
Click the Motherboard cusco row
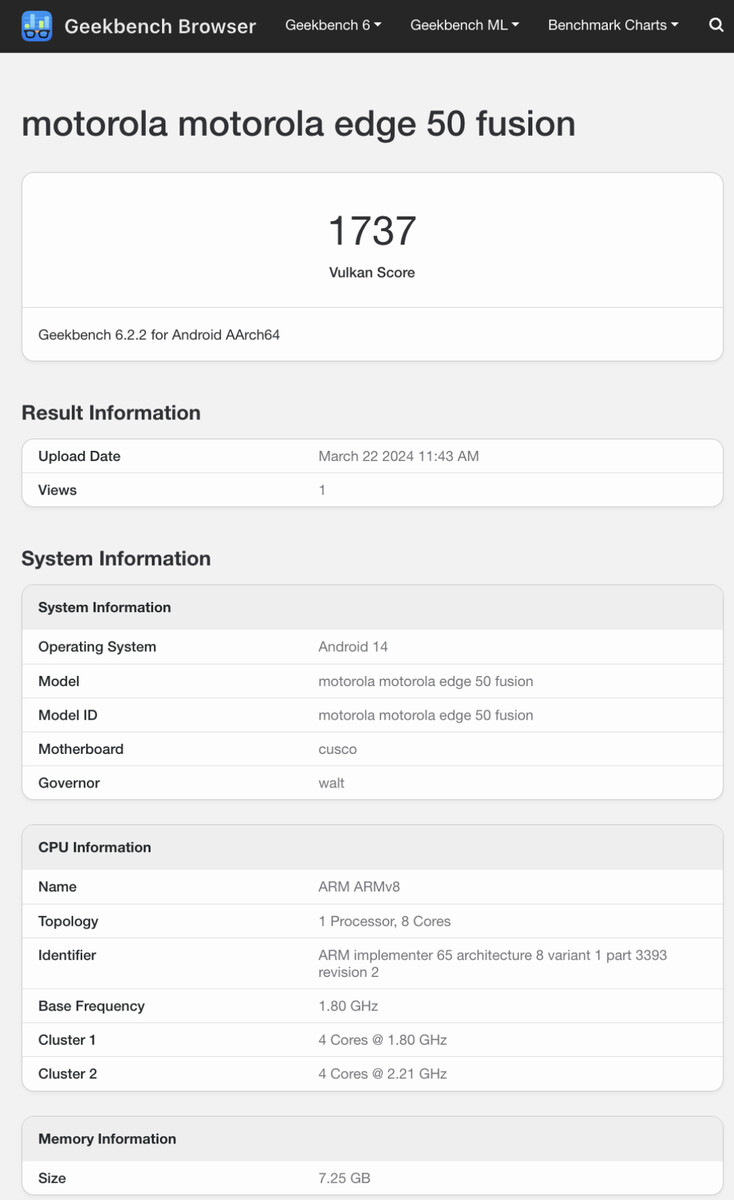click(x=372, y=749)
